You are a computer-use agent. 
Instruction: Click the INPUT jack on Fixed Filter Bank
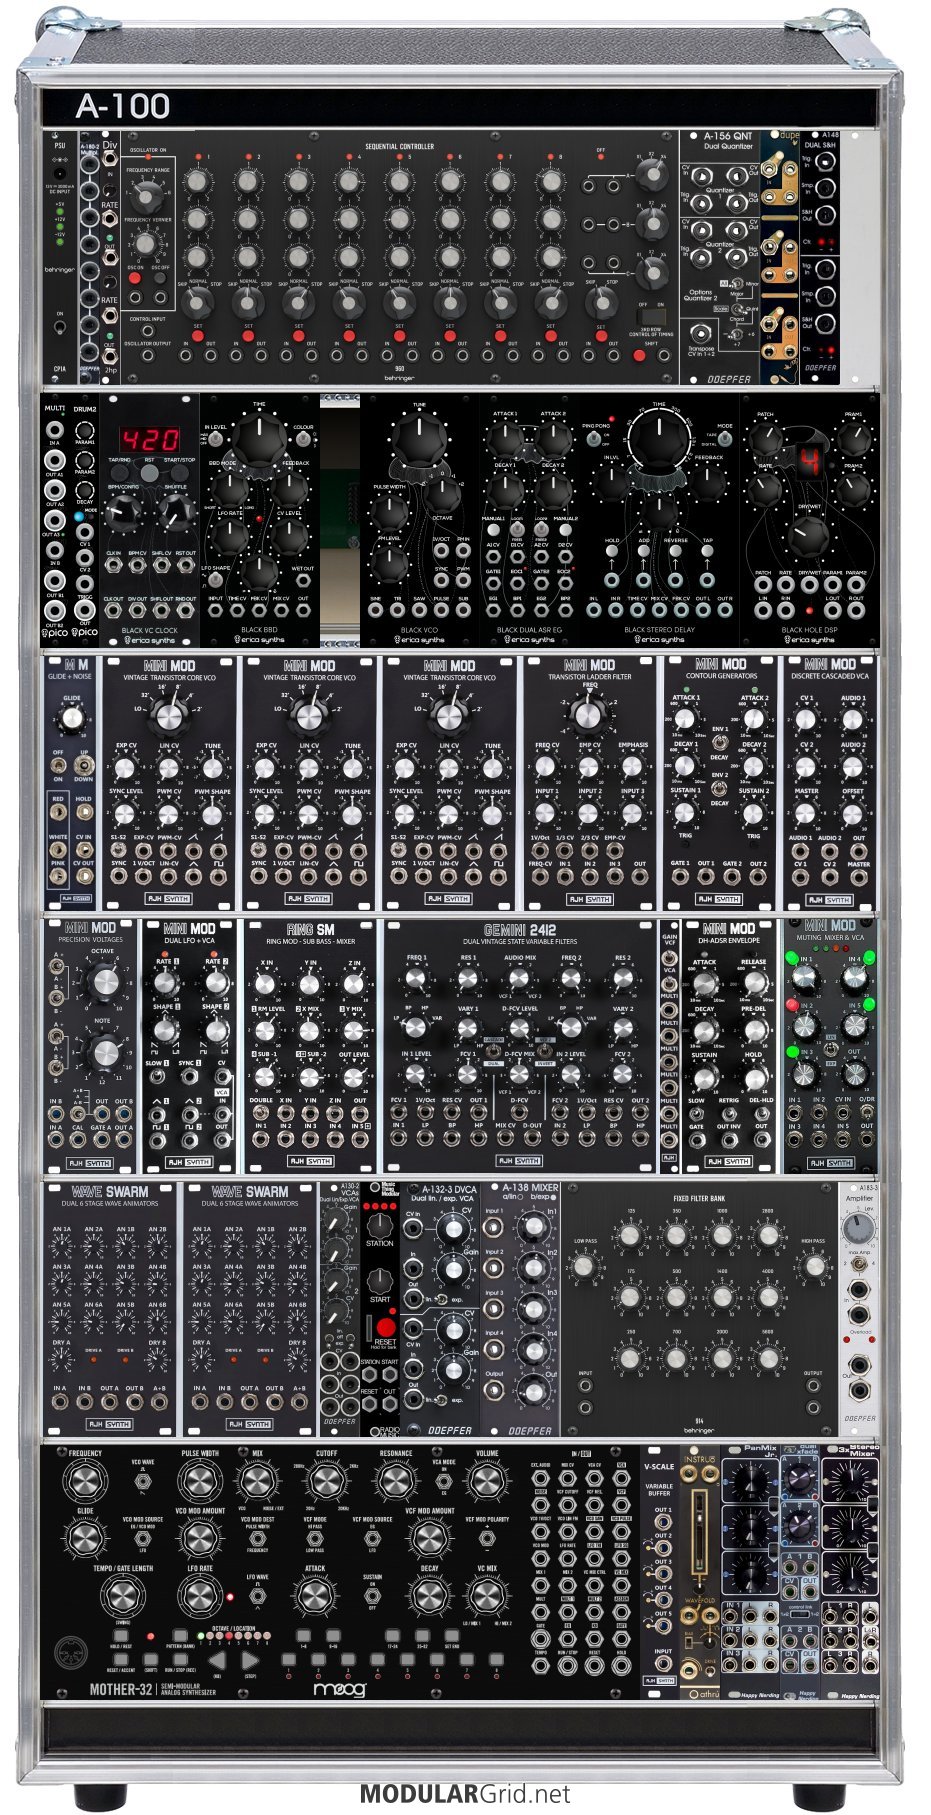coord(585,1388)
